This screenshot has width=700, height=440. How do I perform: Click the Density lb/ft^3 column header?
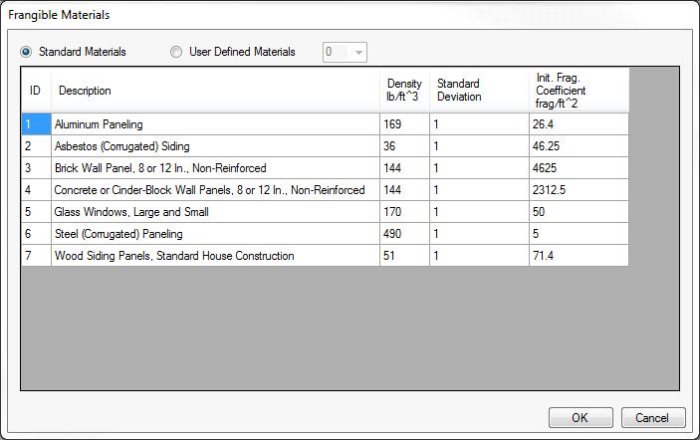[x=404, y=90]
